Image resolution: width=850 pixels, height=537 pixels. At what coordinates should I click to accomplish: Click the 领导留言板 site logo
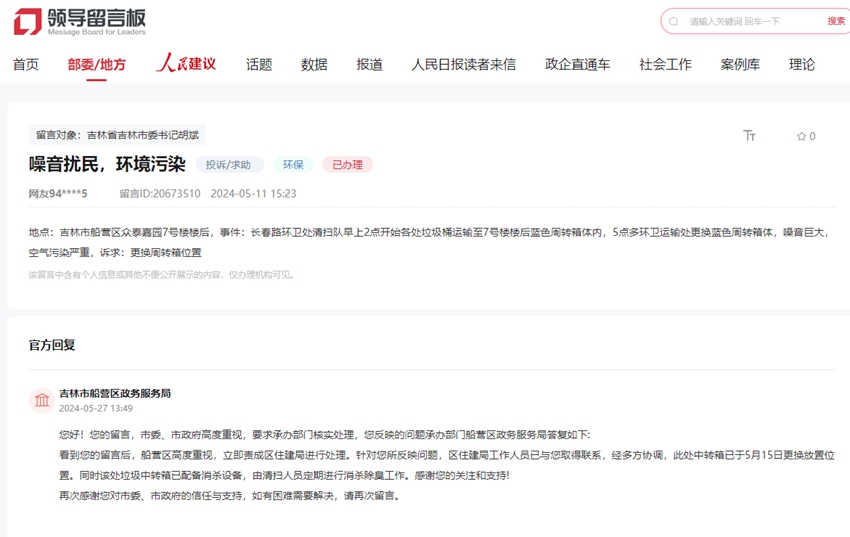pyautogui.click(x=80, y=21)
